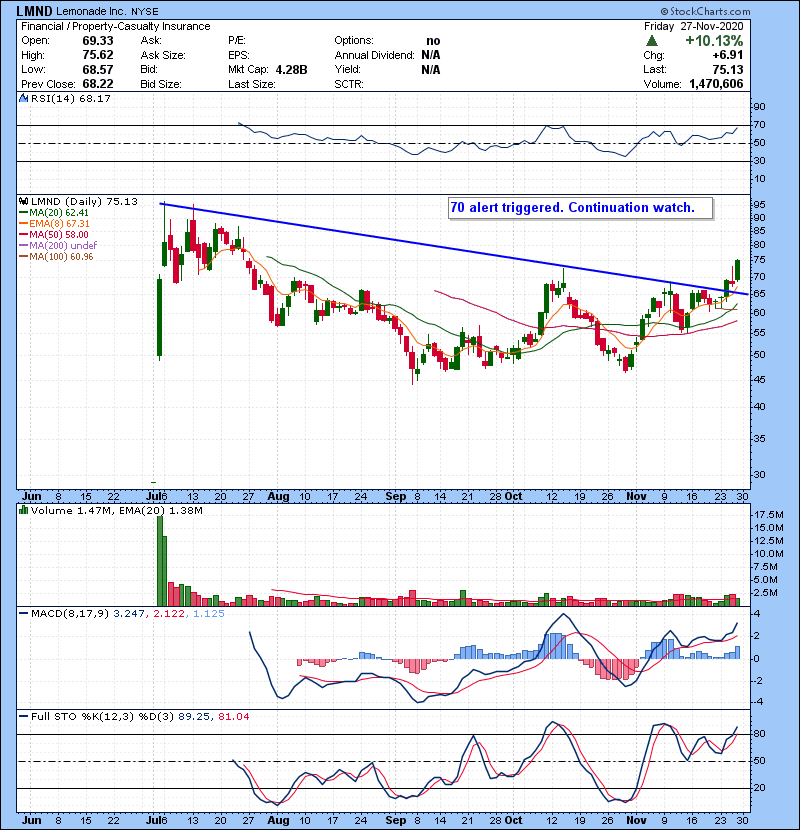The width and height of the screenshot is (800, 830).
Task: Click Financial / Property-Casualty Insurance sector text
Action: click(x=115, y=26)
